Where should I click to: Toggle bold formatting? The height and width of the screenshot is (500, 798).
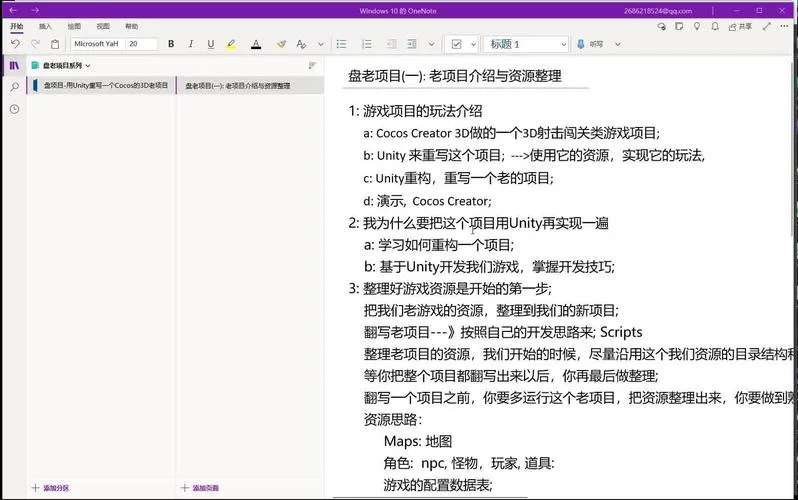[x=171, y=44]
